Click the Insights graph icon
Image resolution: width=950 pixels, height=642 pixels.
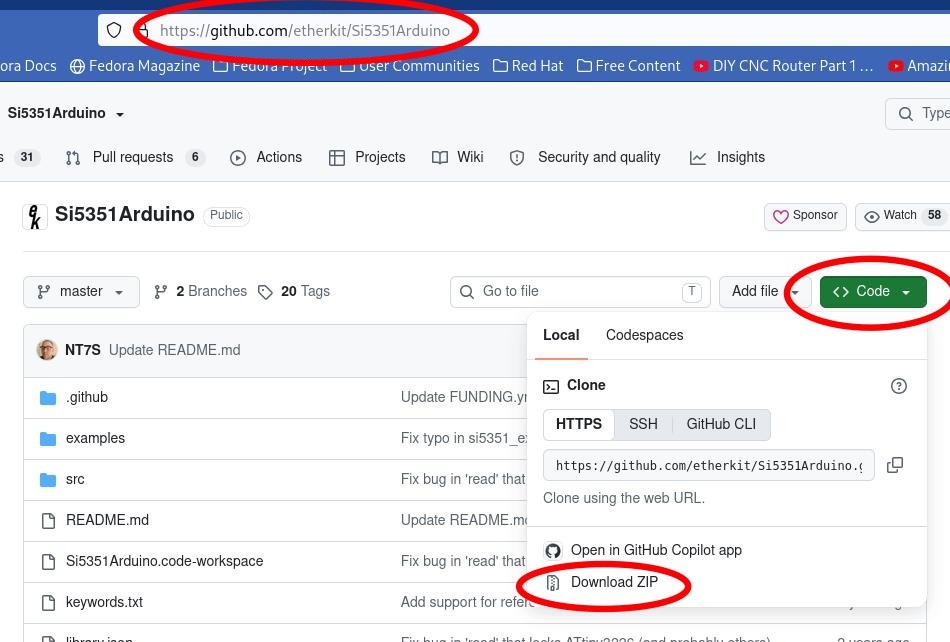pos(698,158)
